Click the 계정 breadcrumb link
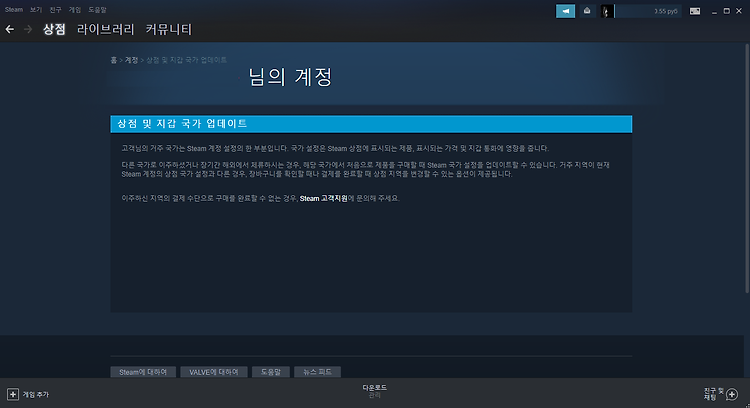The height and width of the screenshot is (408, 750). [132, 60]
